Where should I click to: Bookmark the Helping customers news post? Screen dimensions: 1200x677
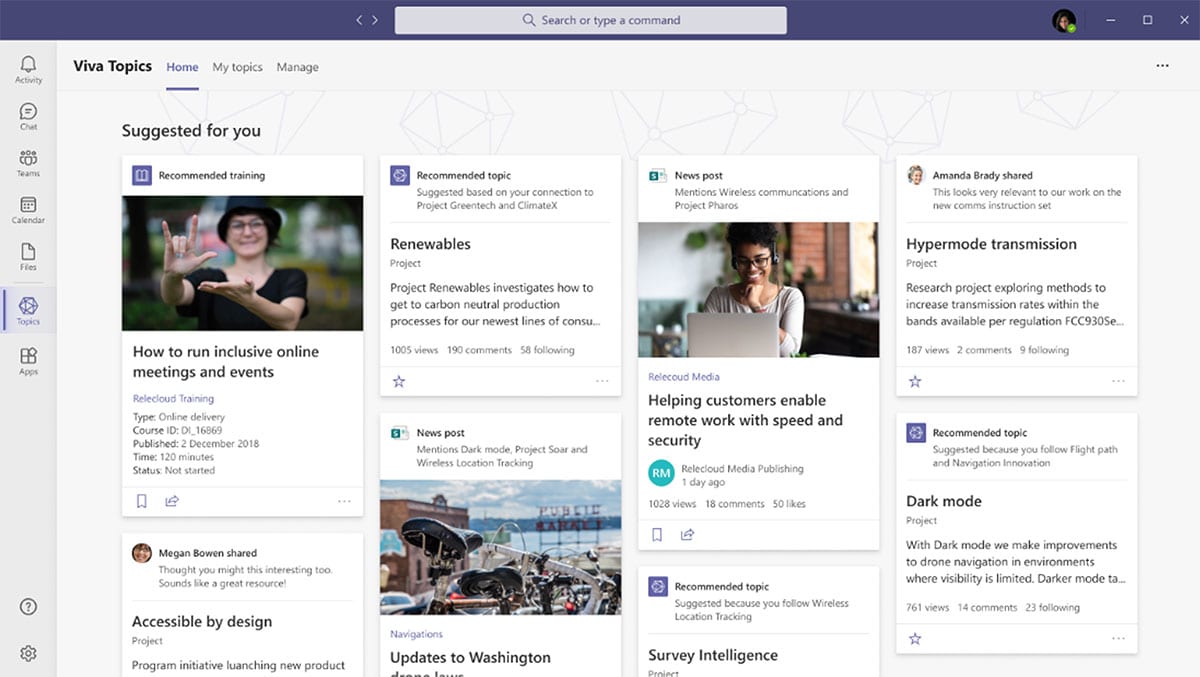(657, 534)
